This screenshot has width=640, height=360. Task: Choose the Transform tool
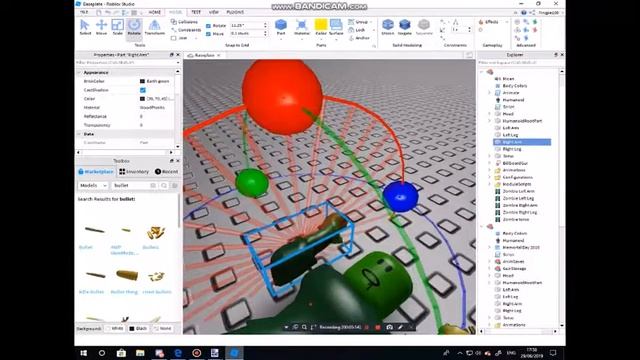pyautogui.click(x=154, y=27)
